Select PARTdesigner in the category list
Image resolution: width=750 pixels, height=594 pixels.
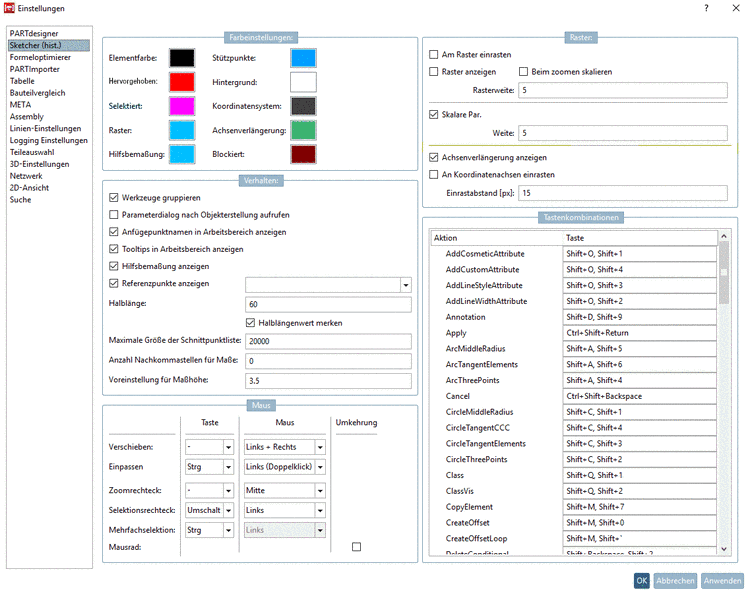tap(34, 33)
